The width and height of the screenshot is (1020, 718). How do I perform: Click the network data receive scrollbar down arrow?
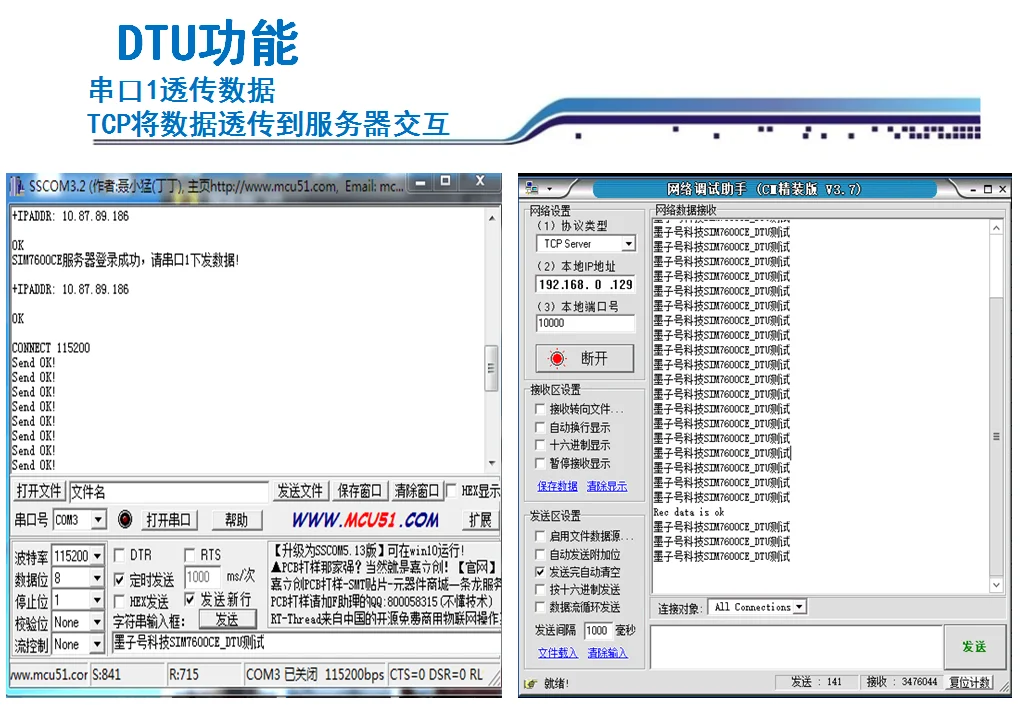(x=996, y=585)
